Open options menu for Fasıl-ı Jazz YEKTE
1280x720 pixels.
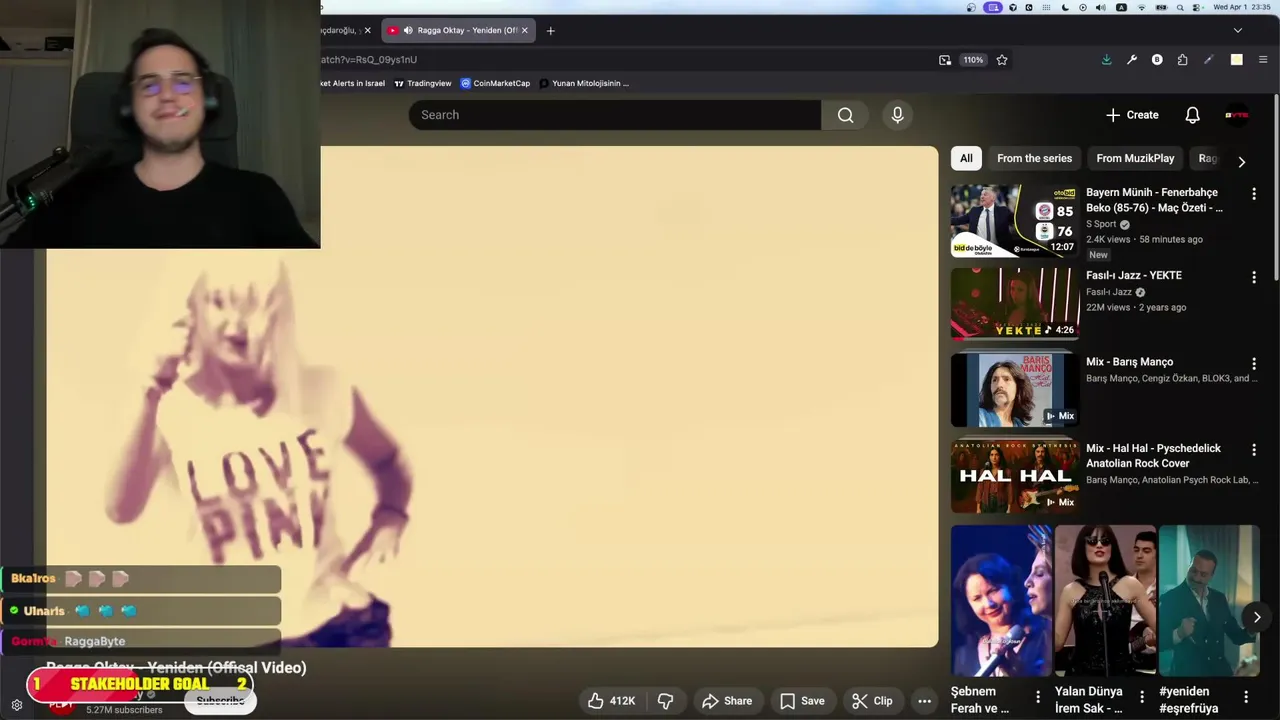(x=1253, y=277)
